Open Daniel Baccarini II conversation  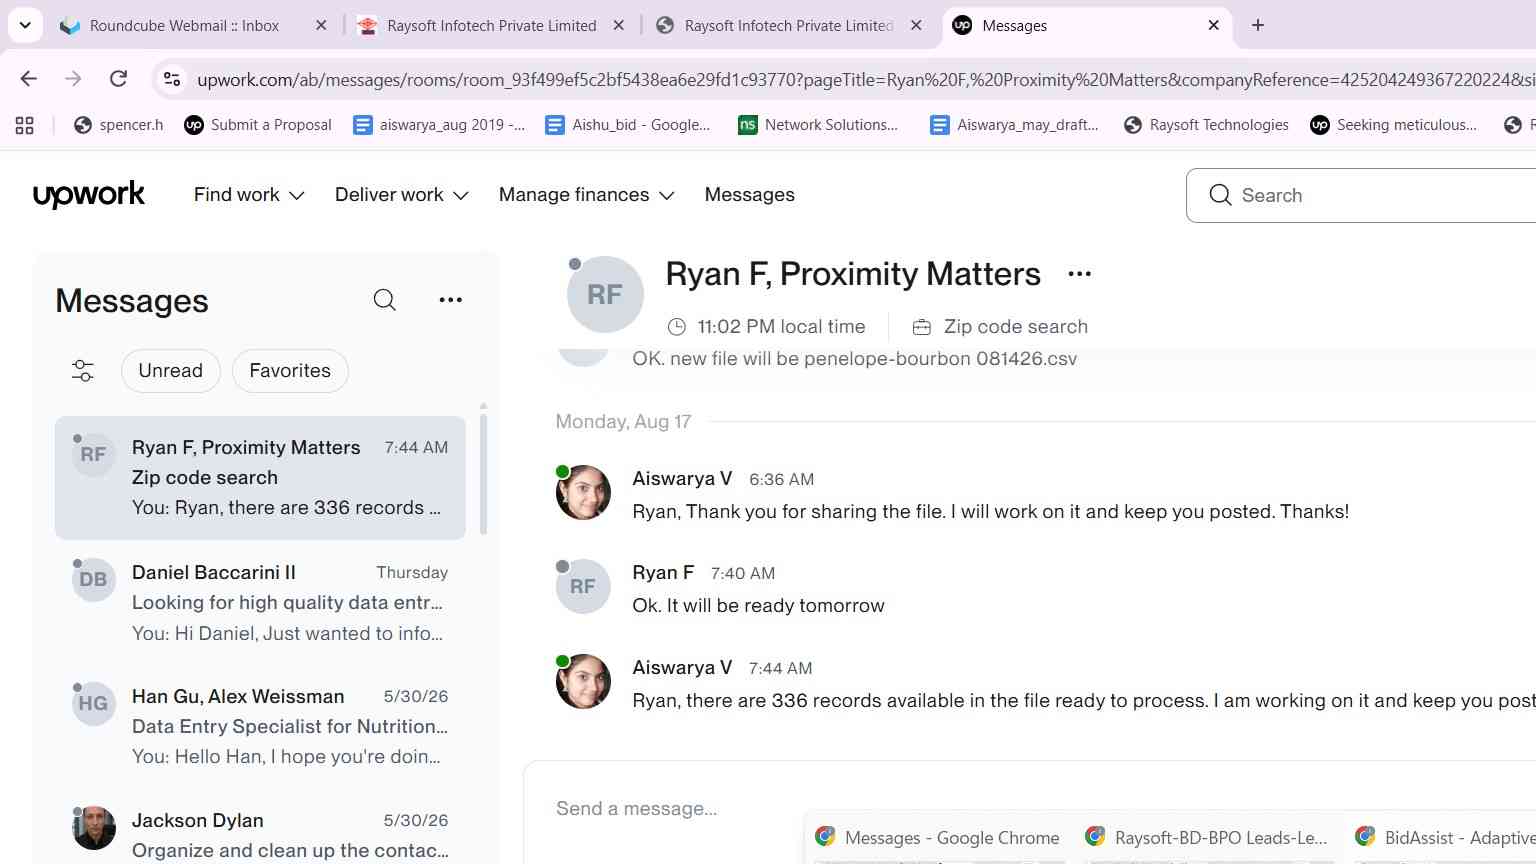(x=260, y=603)
